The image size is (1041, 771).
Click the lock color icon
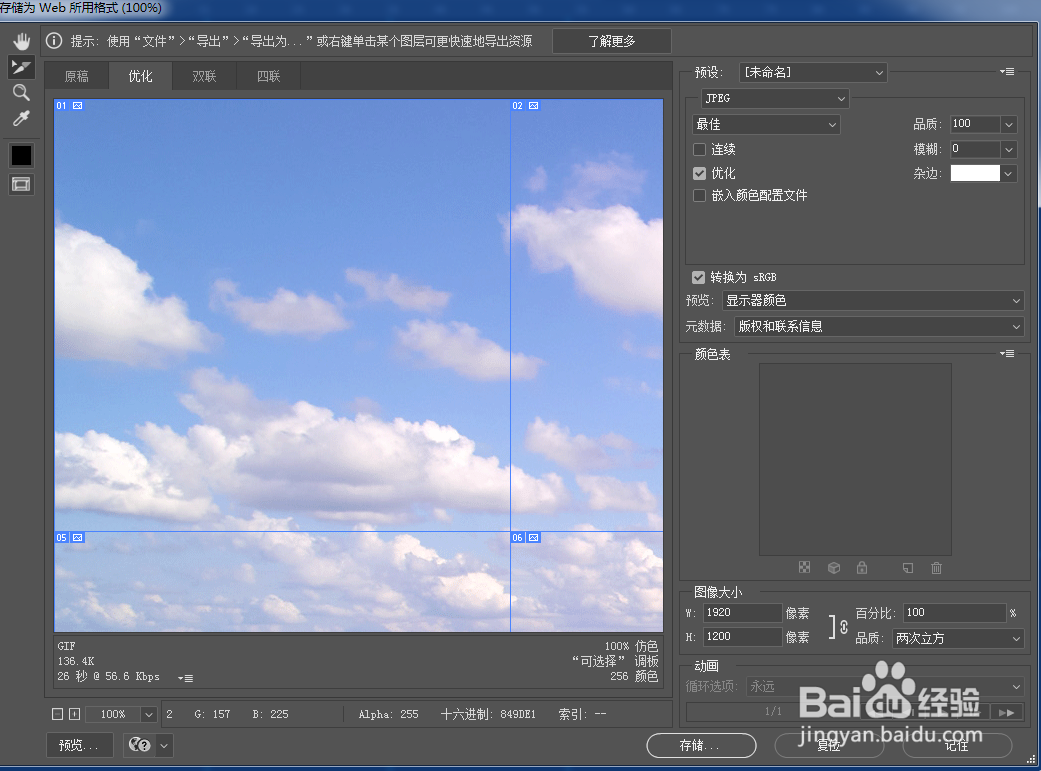click(862, 568)
